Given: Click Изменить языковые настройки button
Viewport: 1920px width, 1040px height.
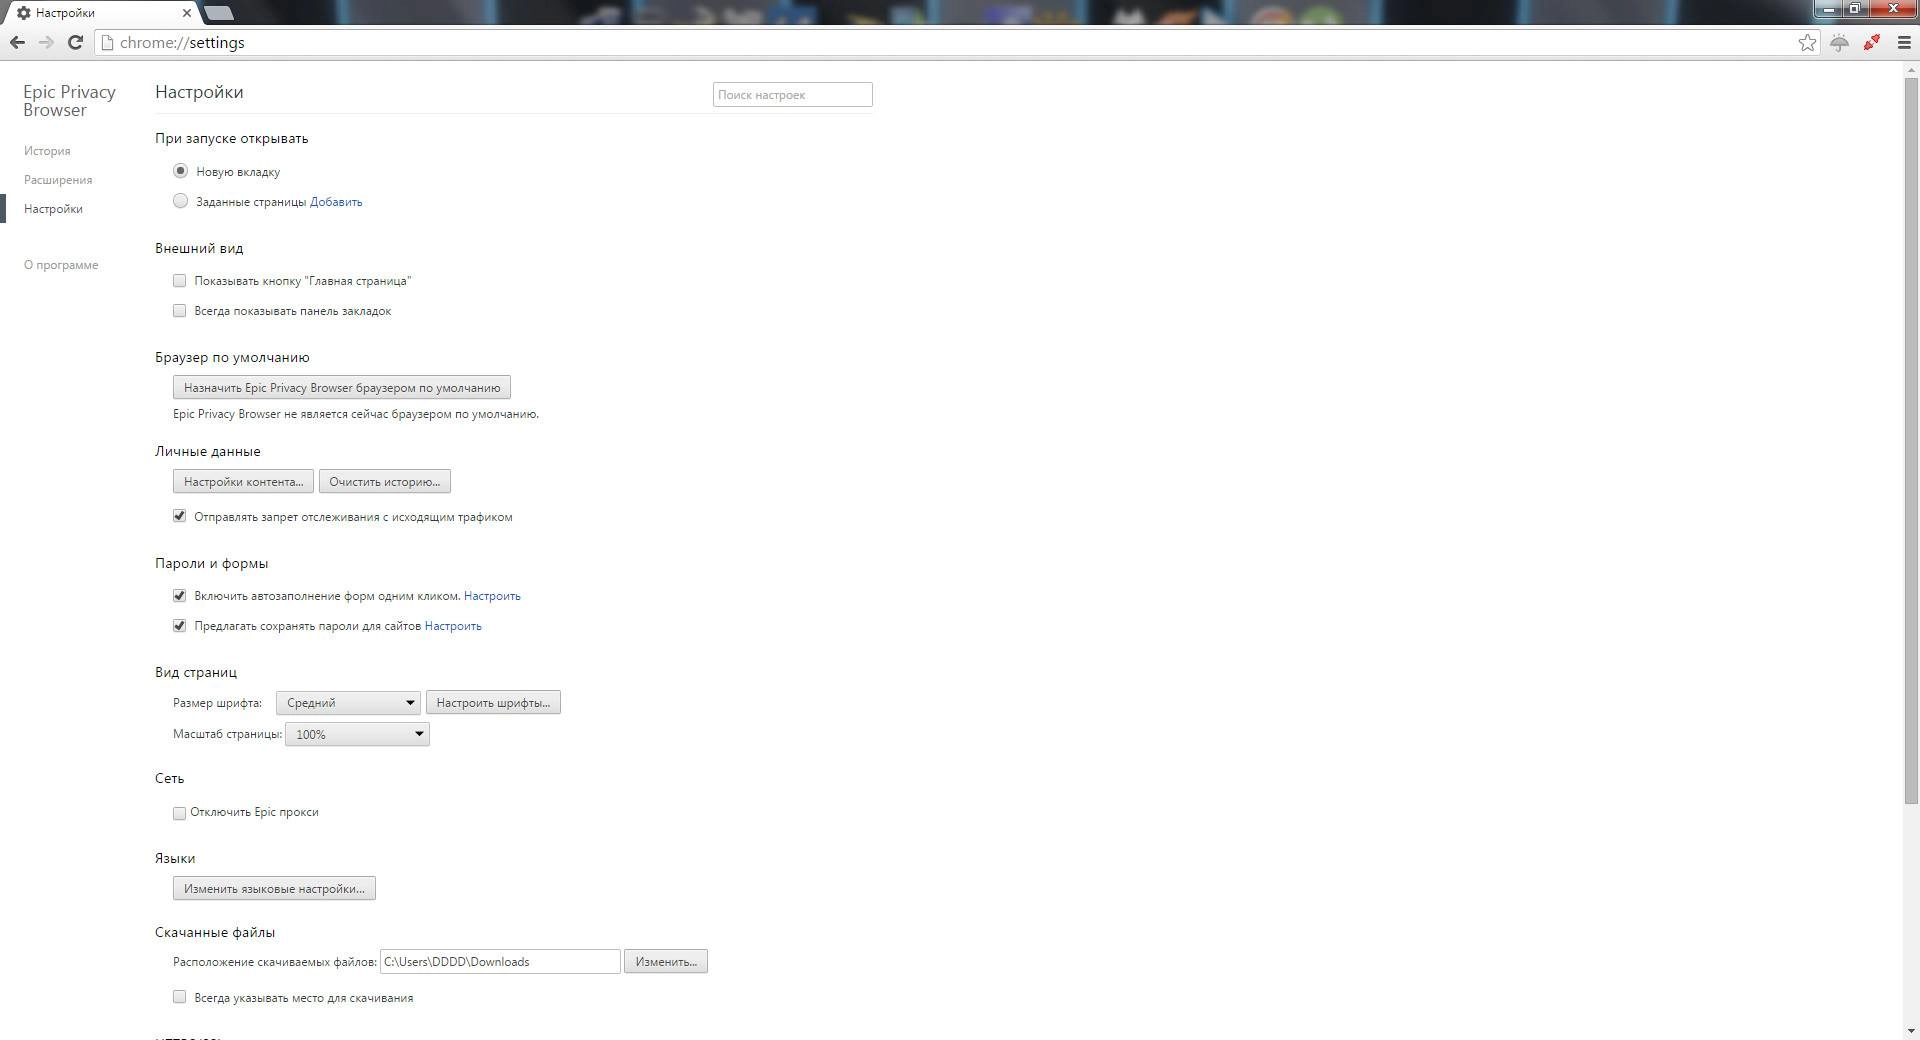Looking at the screenshot, I should point(274,888).
